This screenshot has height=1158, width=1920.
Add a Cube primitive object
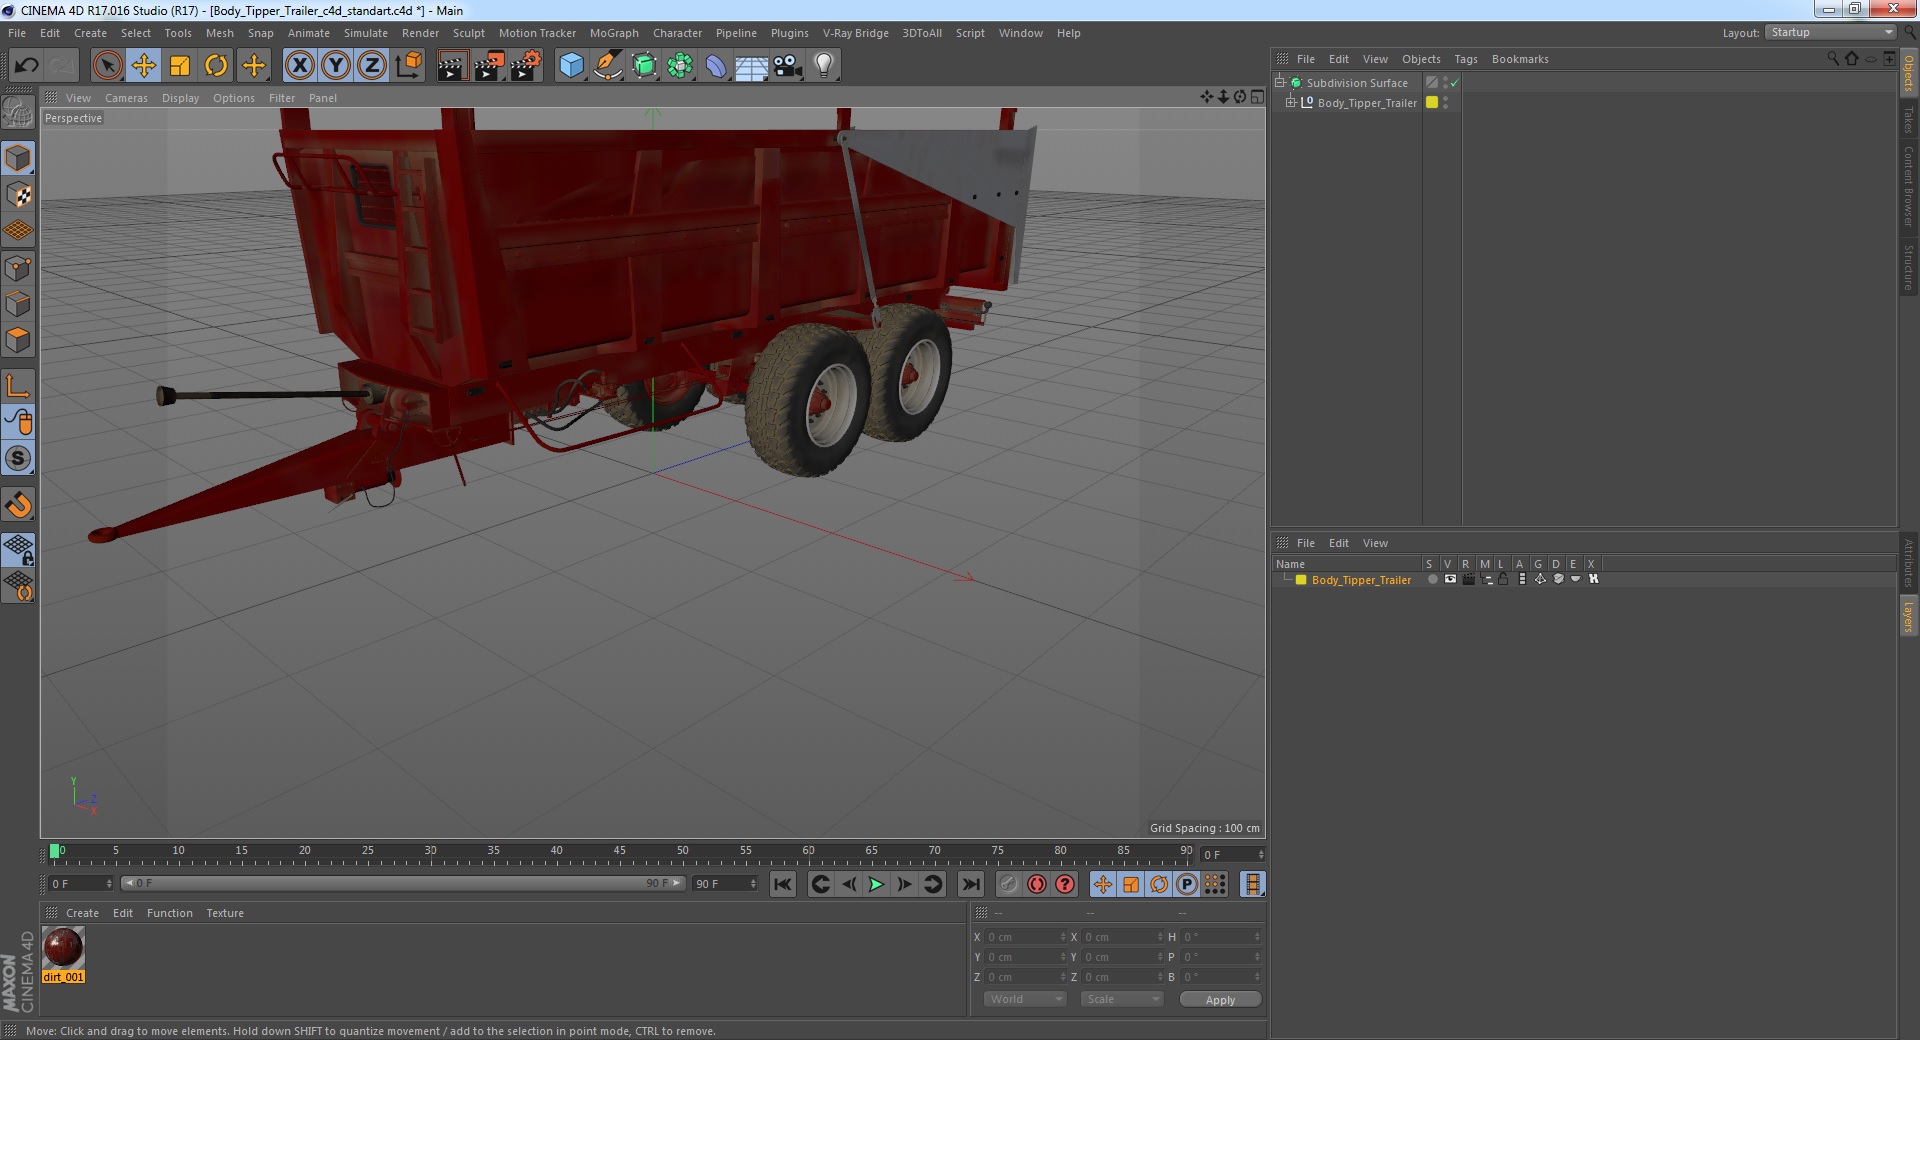click(571, 66)
